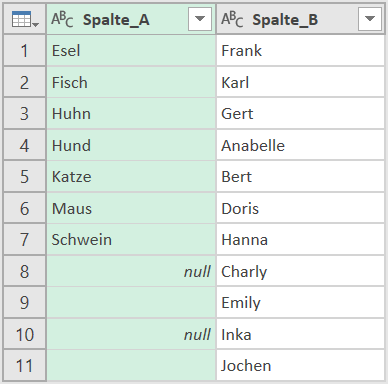This screenshot has width=388, height=384.
Task: Open the Spalte_A filter dropdown
Action: point(200,19)
